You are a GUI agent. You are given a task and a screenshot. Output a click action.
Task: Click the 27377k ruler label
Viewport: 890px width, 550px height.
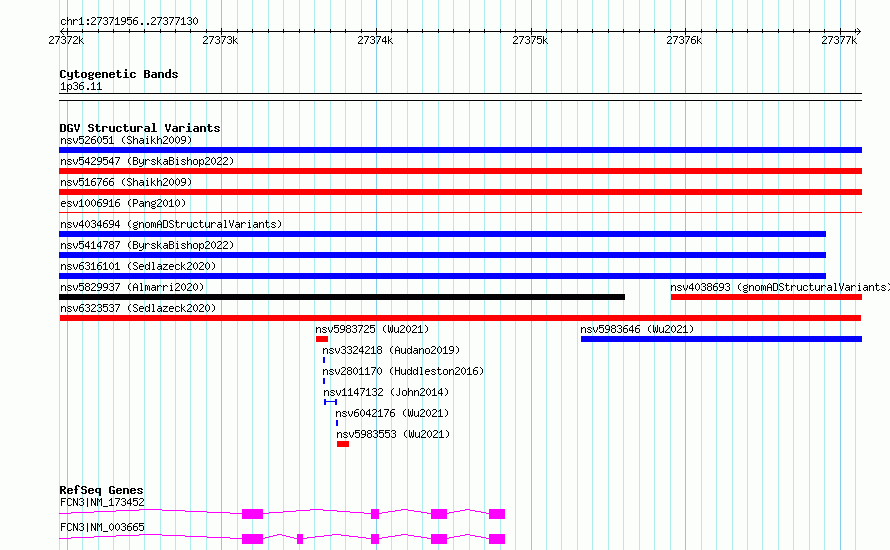click(839, 40)
